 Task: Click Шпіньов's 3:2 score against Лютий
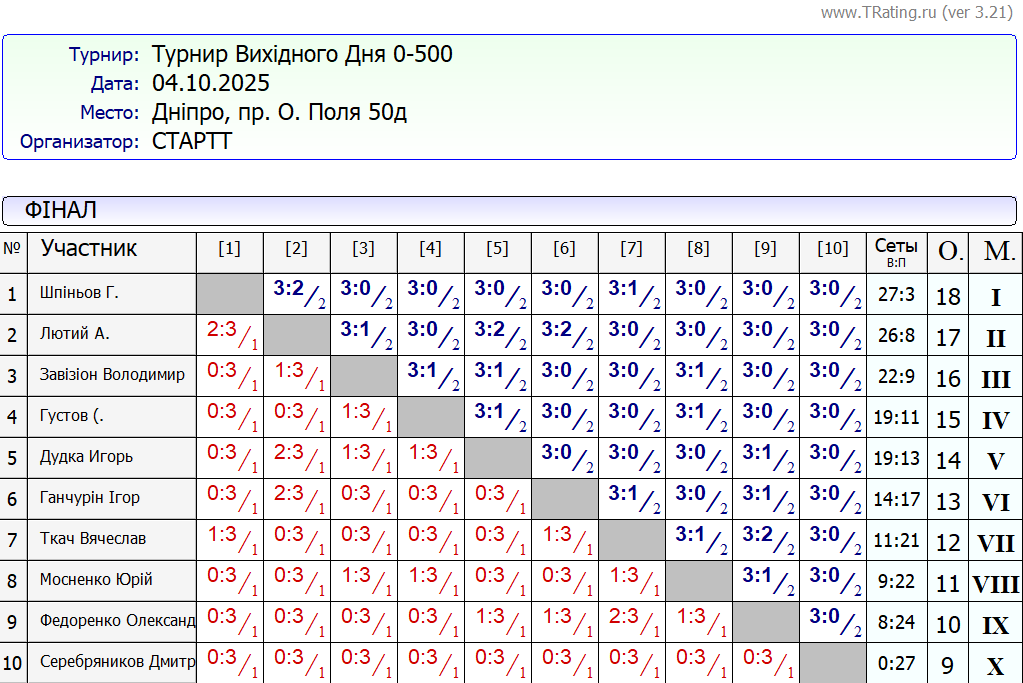[x=289, y=289]
